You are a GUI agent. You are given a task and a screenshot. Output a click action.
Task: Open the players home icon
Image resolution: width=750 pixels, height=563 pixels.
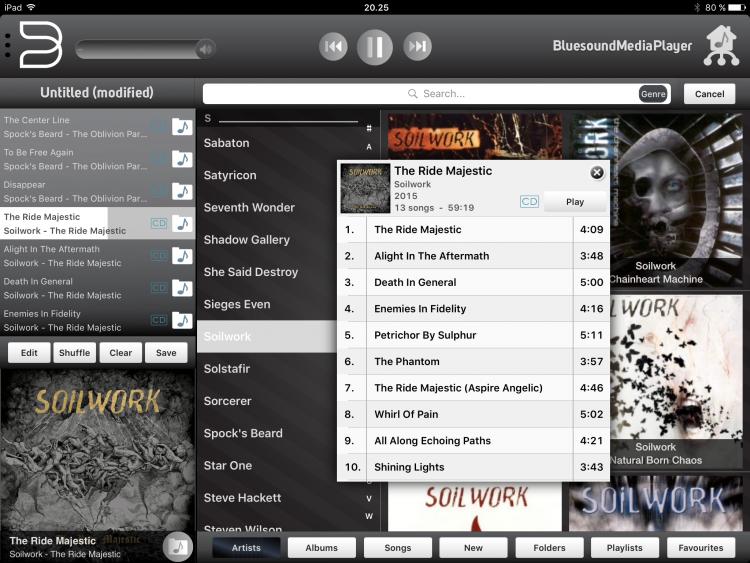pyautogui.click(x=721, y=45)
